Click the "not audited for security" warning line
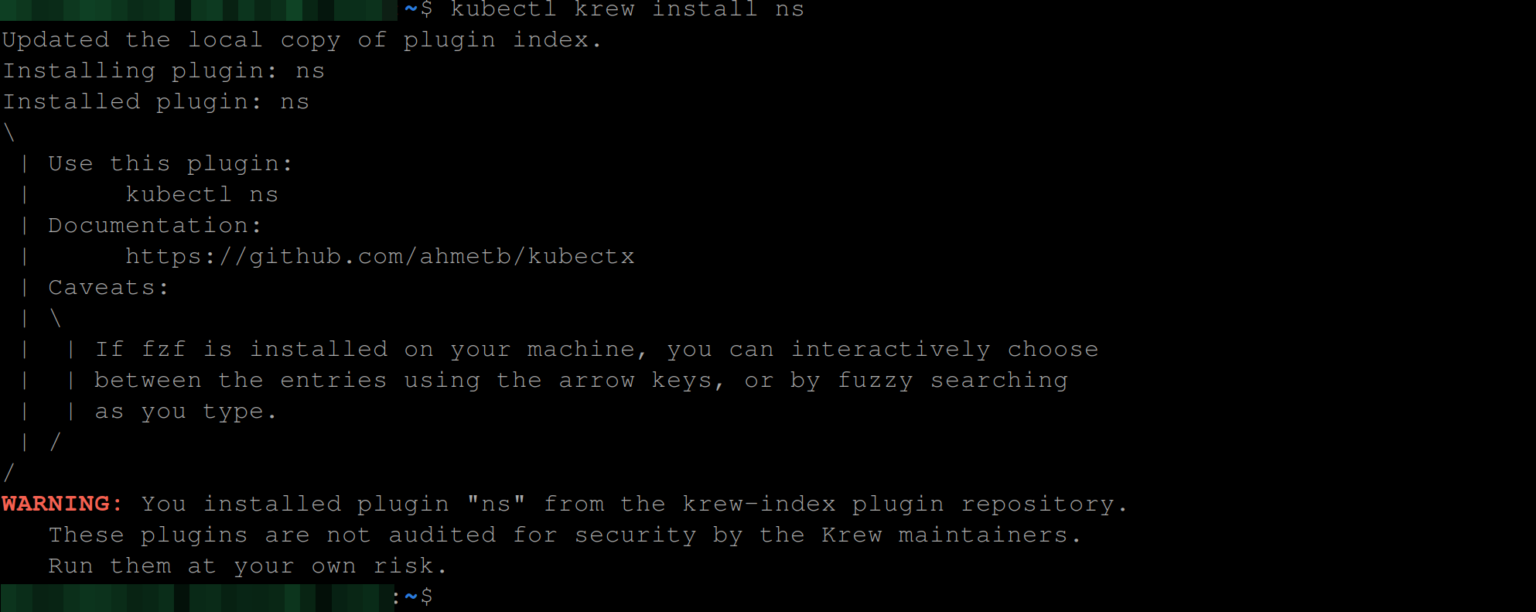 click(565, 535)
